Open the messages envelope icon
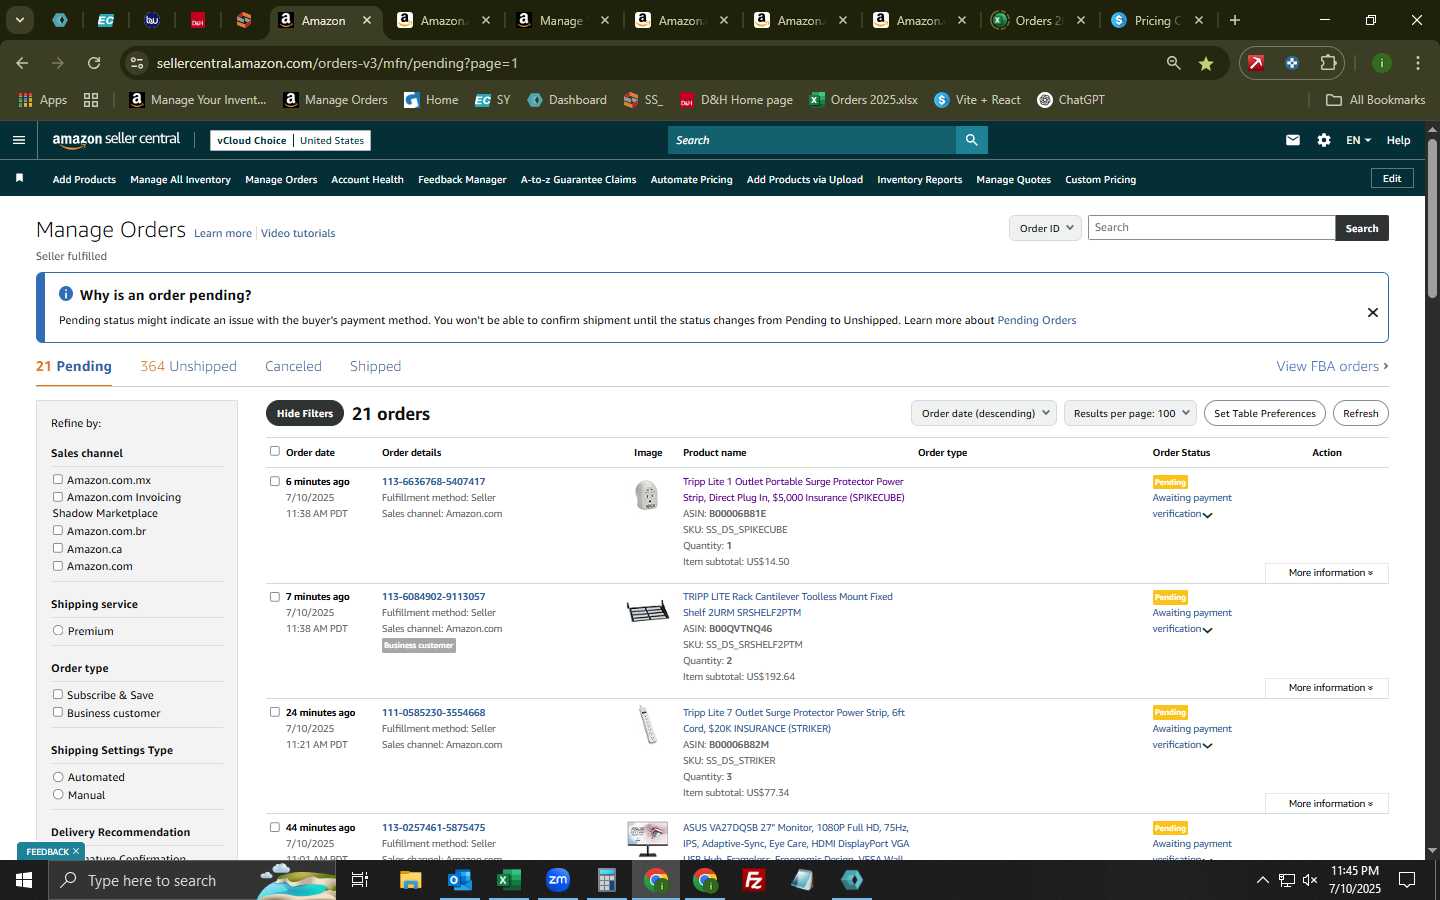The height and width of the screenshot is (900, 1440). click(1293, 140)
